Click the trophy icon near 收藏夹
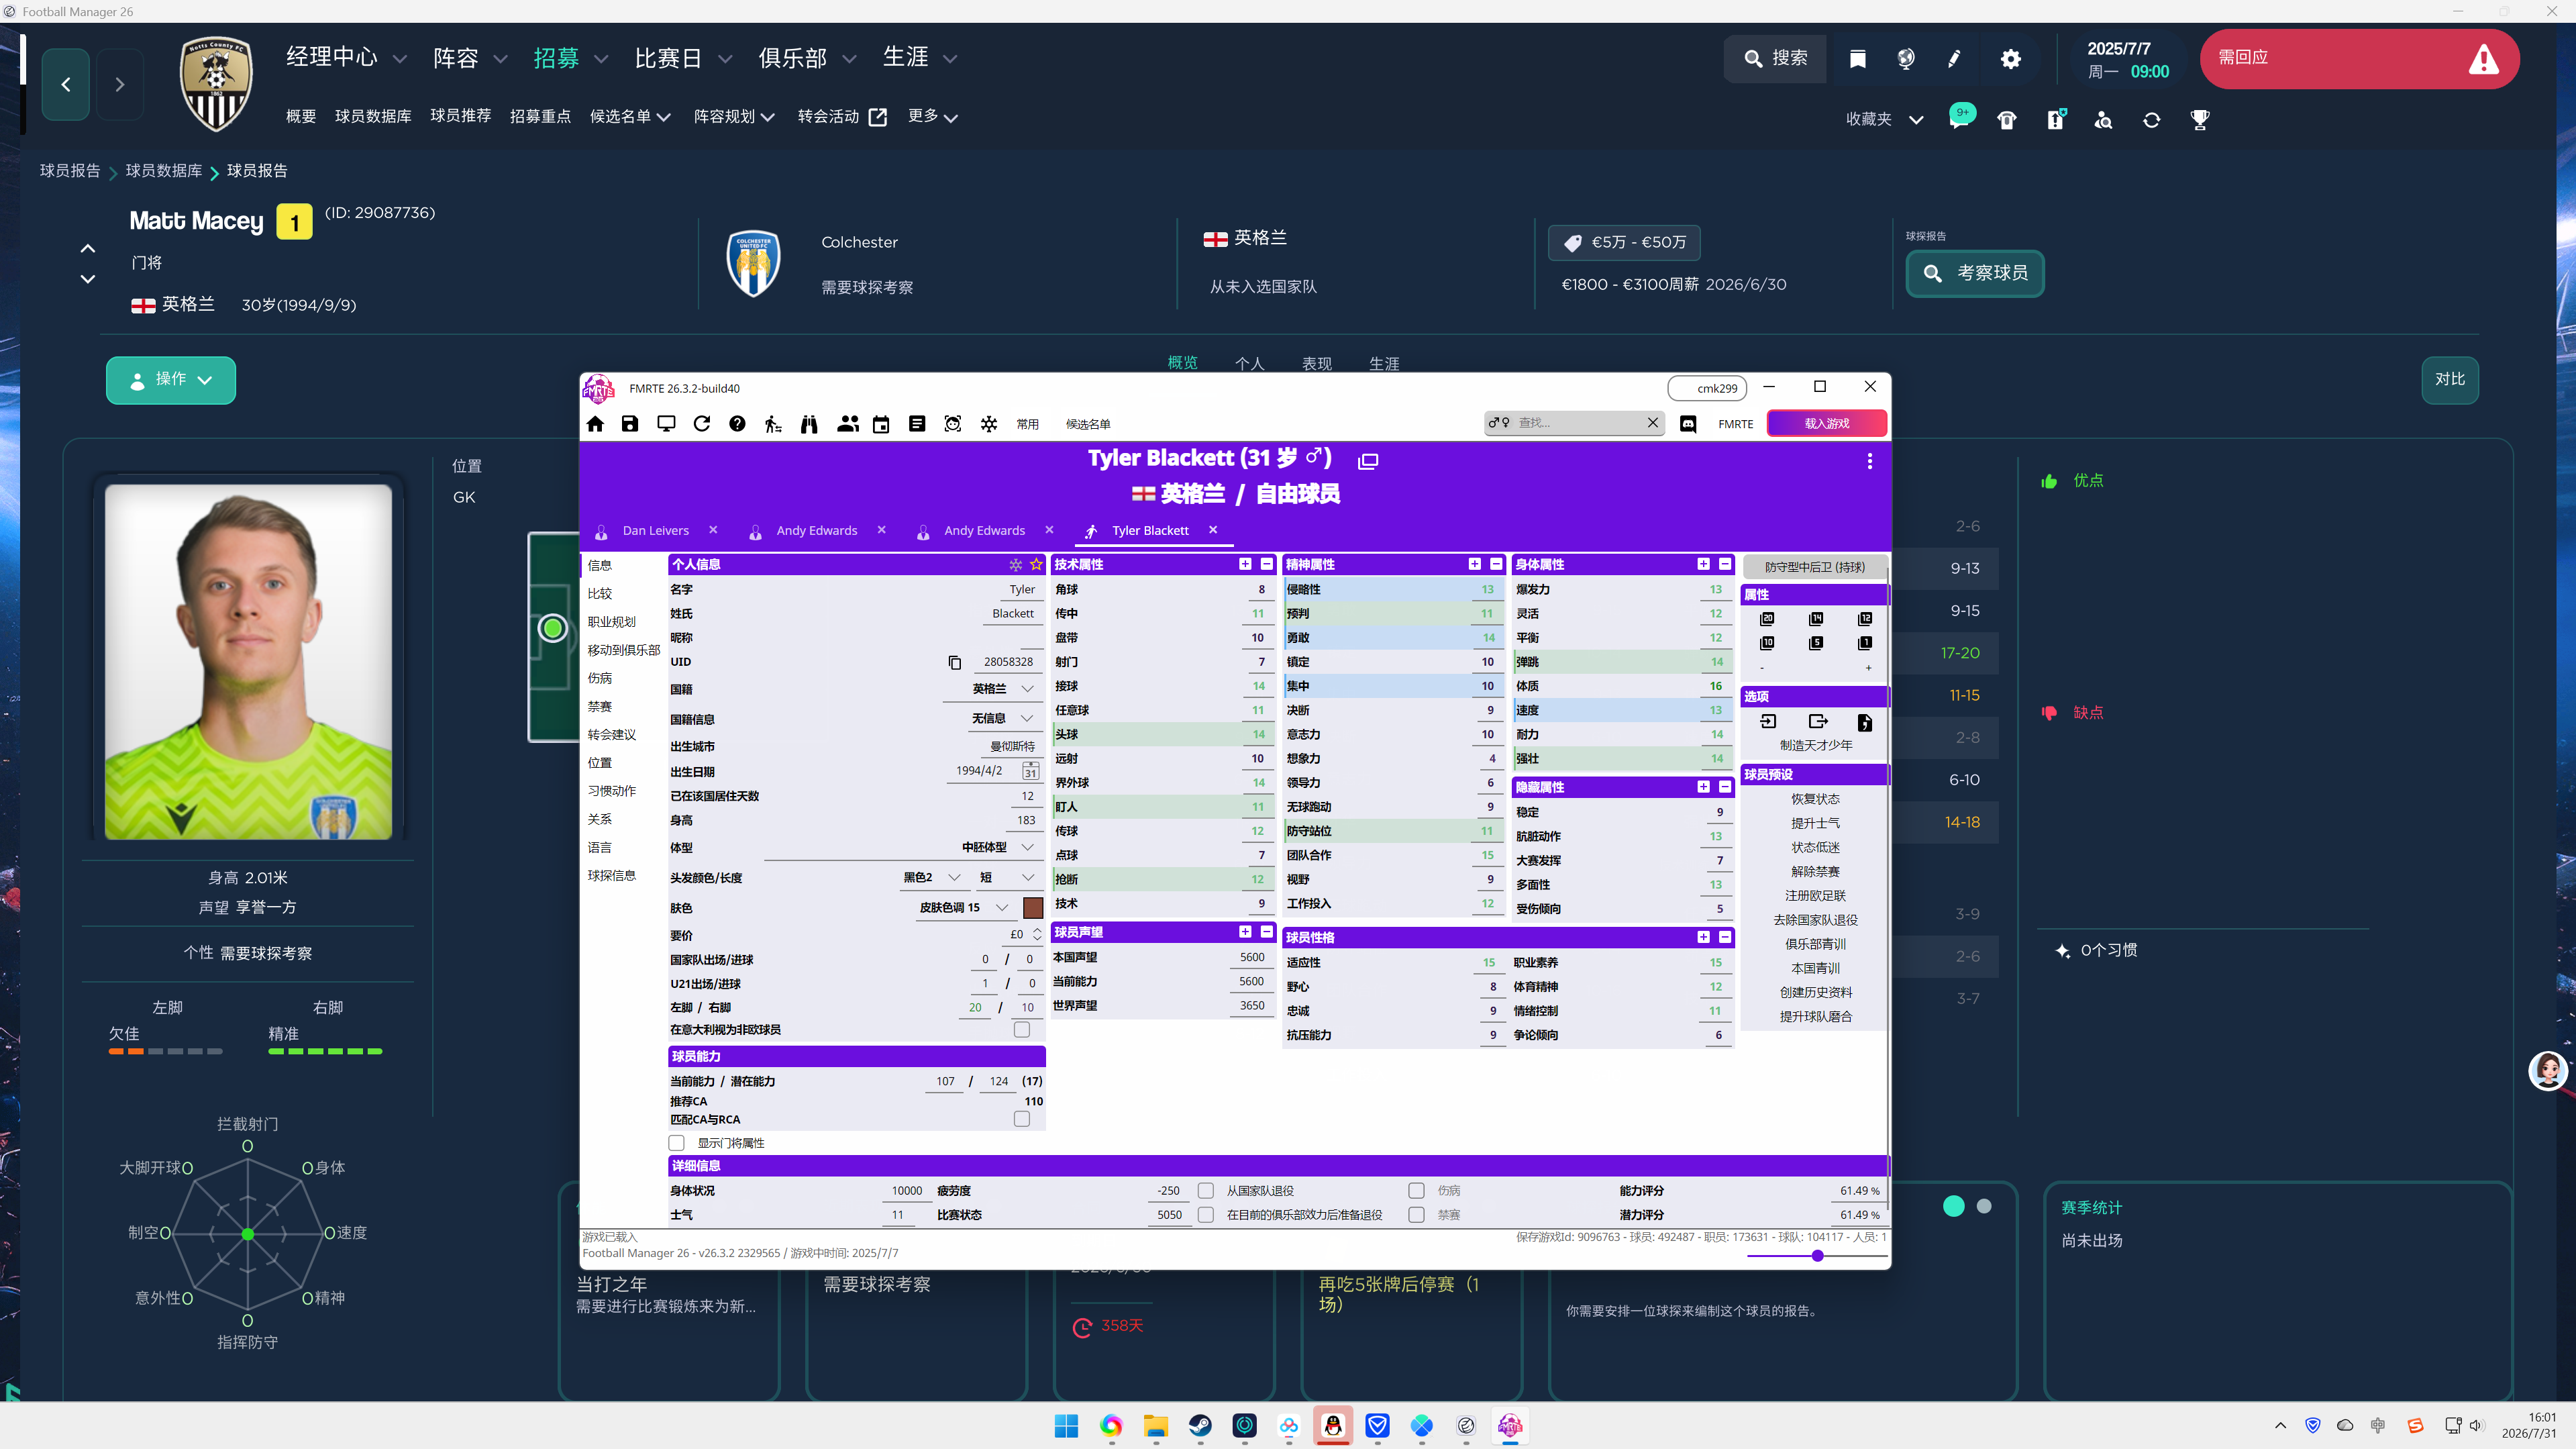 pyautogui.click(x=2200, y=120)
